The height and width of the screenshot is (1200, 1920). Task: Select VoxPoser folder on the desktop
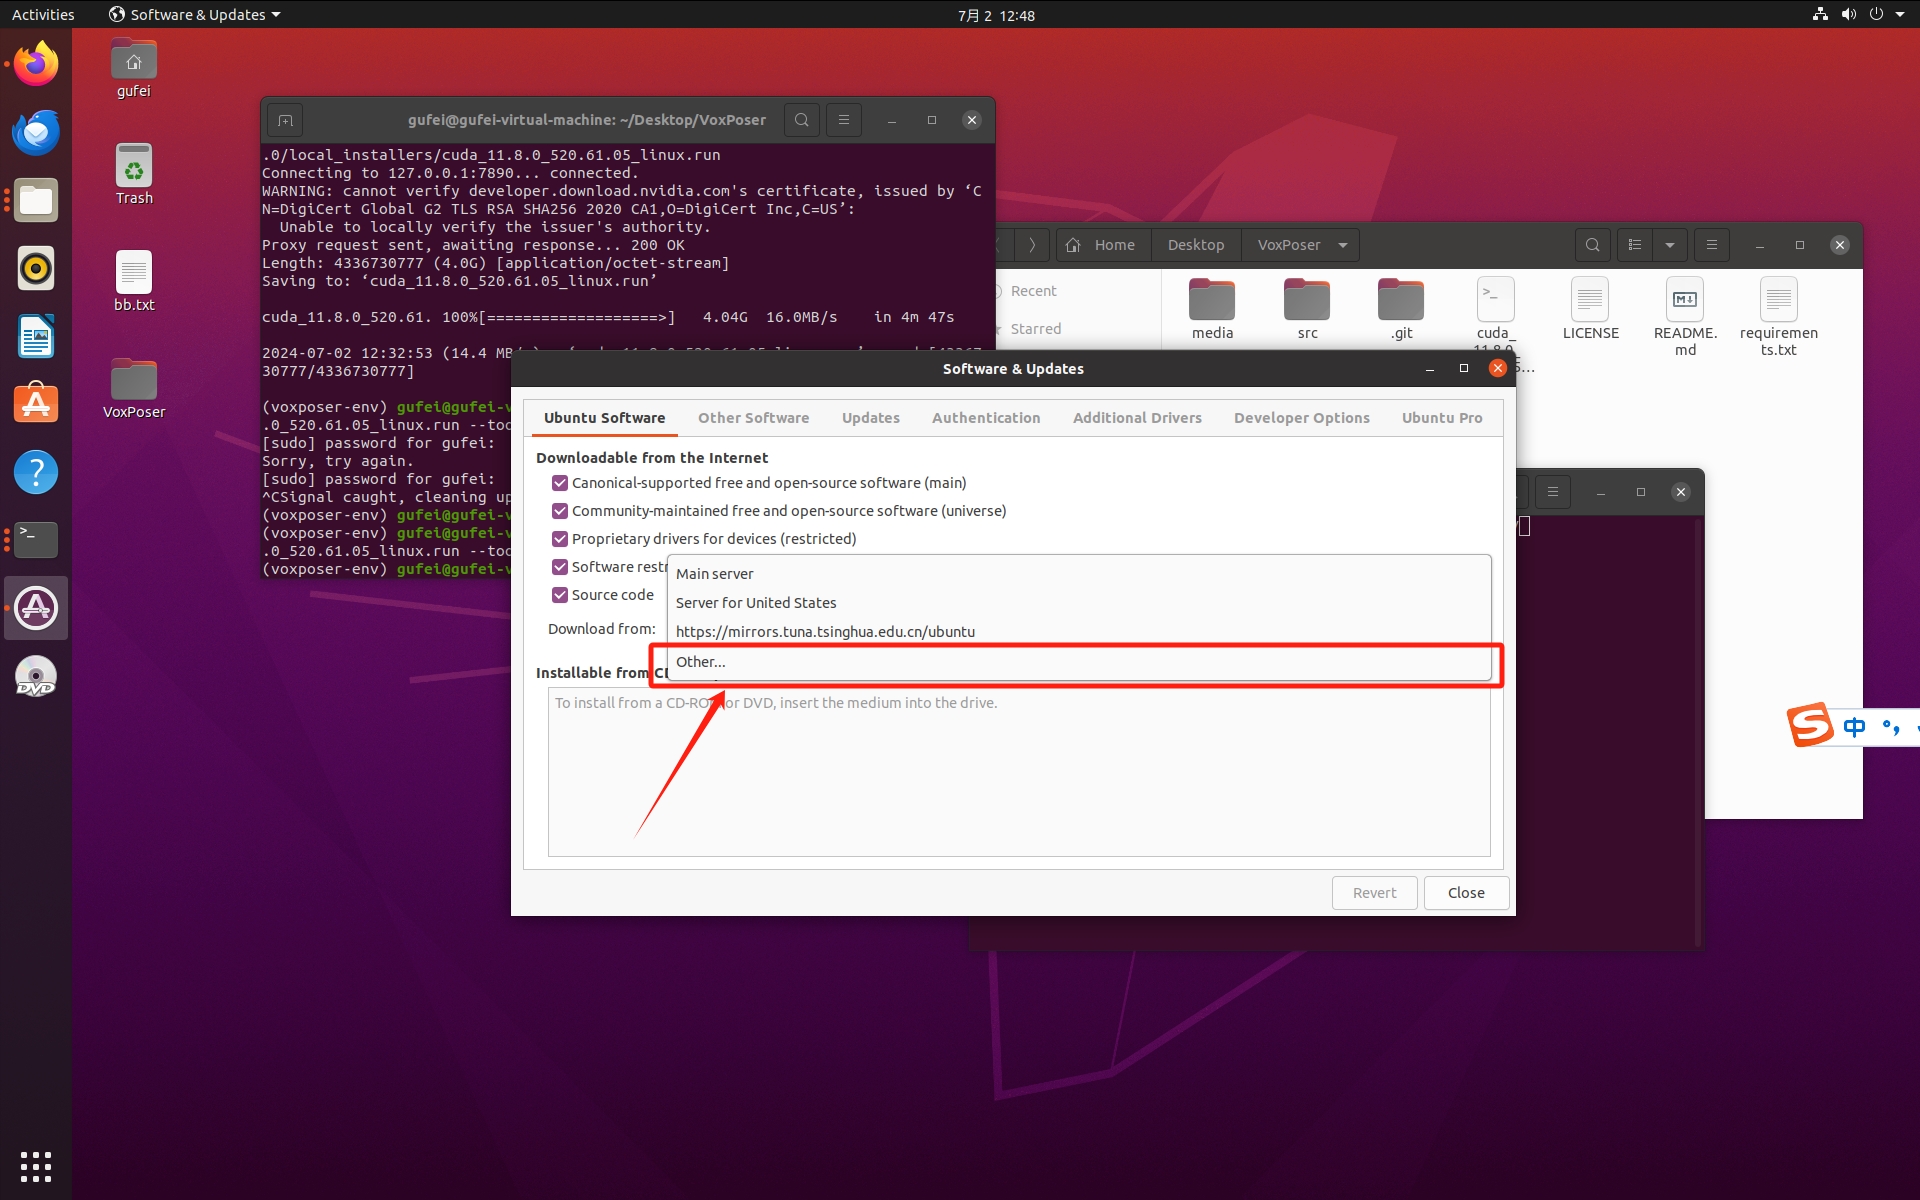coord(134,388)
